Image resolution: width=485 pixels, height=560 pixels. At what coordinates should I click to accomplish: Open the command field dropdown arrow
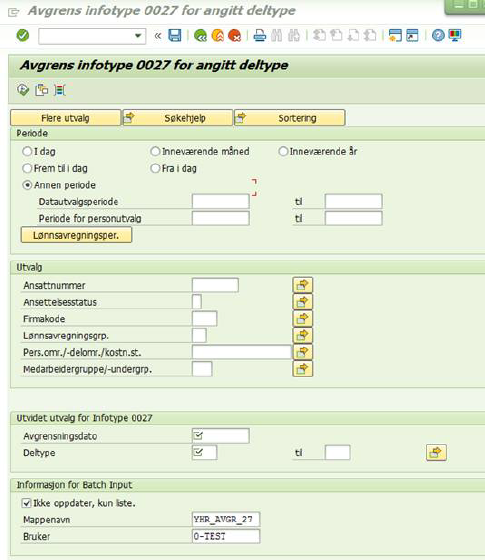(x=138, y=36)
